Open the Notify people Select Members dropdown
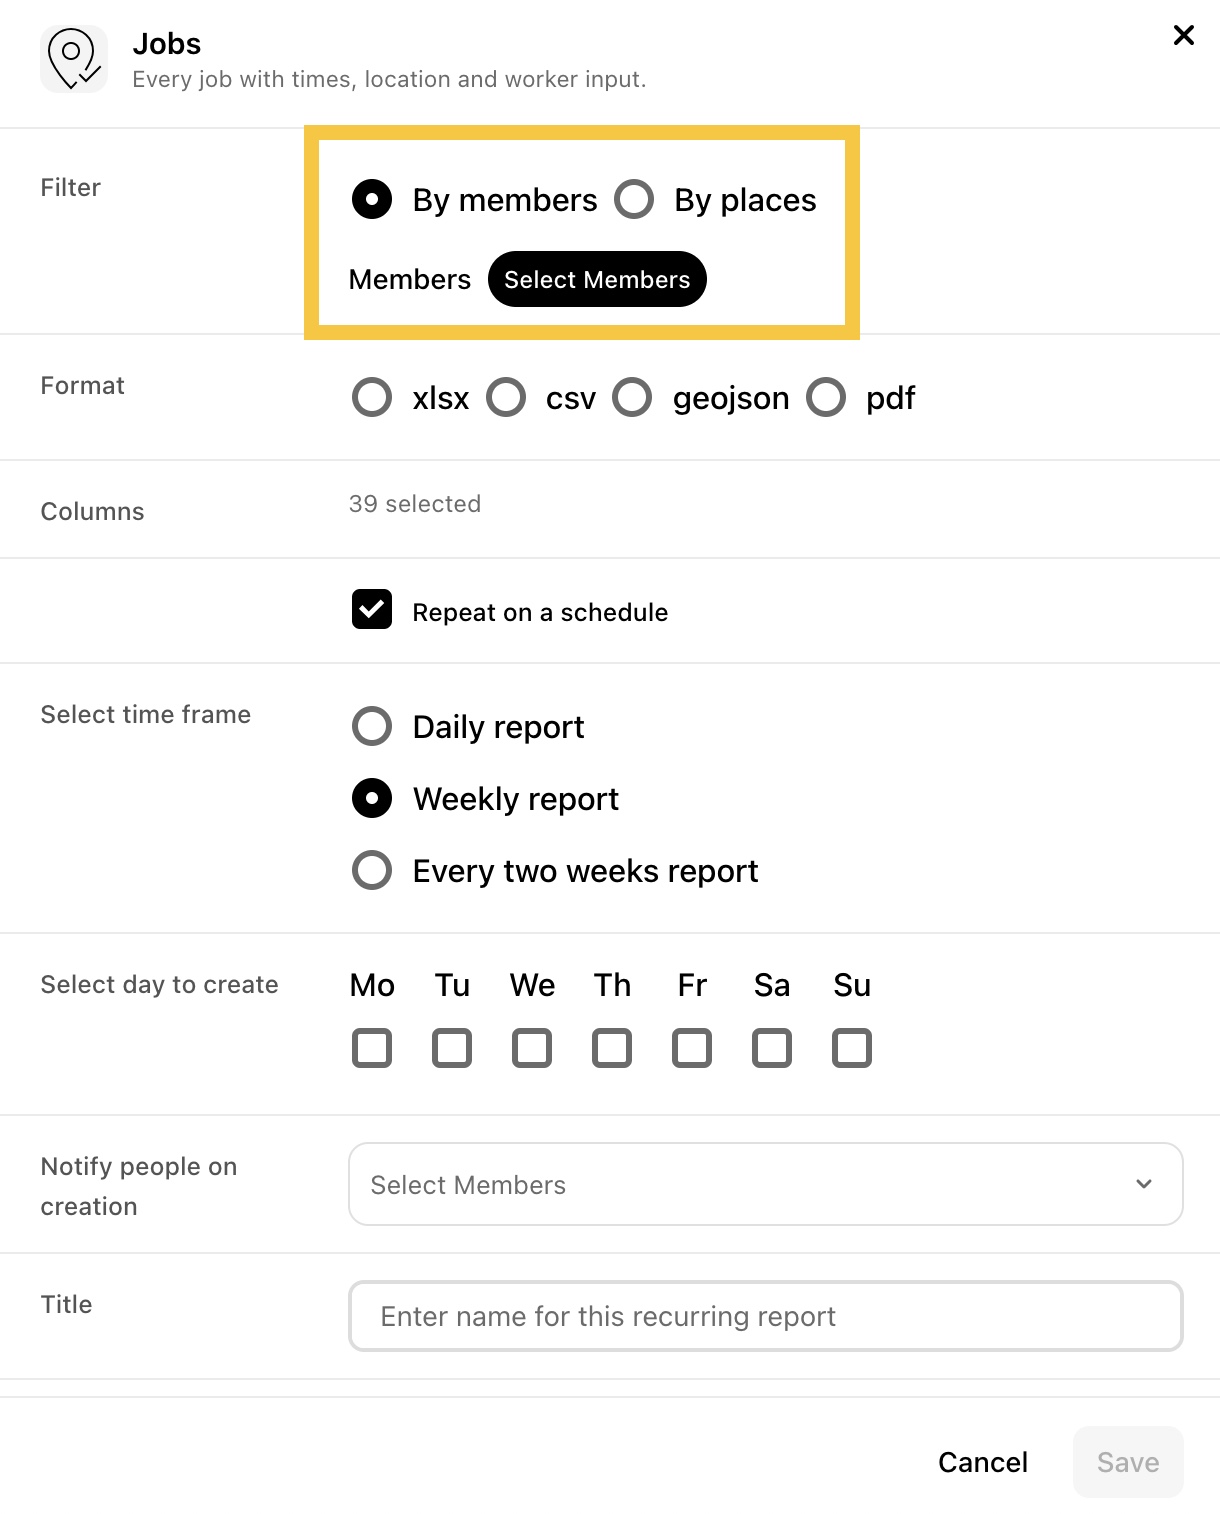The height and width of the screenshot is (1514, 1220). pos(766,1184)
